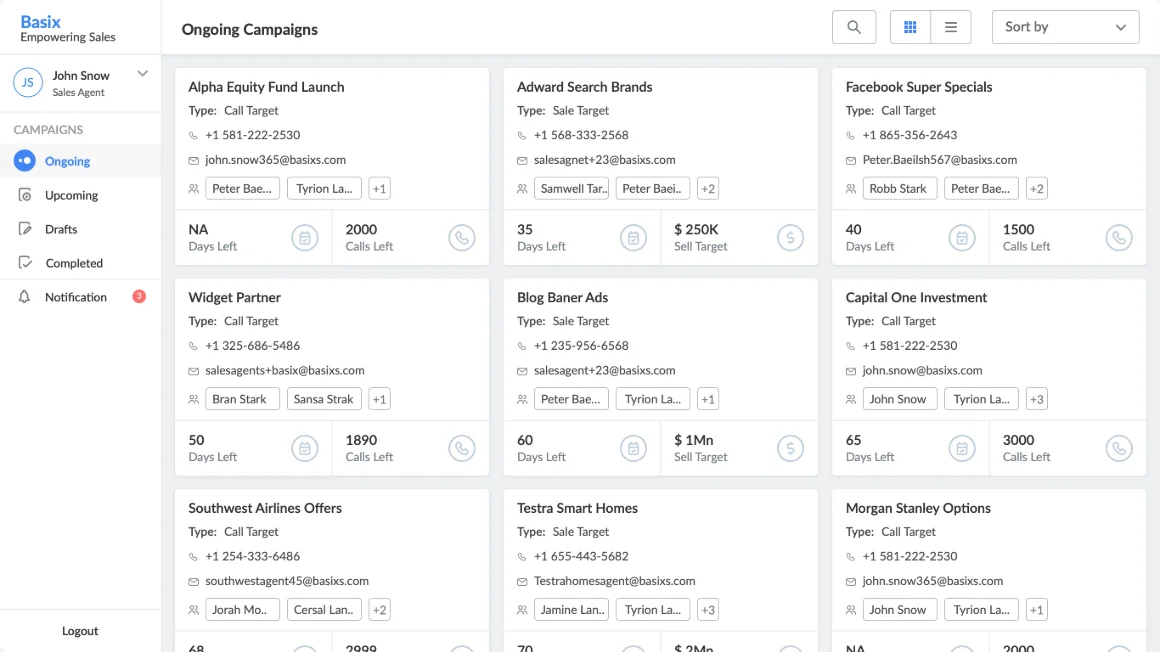Open Capital One Investment campaign
This screenshot has width=1160, height=652.
(x=916, y=297)
